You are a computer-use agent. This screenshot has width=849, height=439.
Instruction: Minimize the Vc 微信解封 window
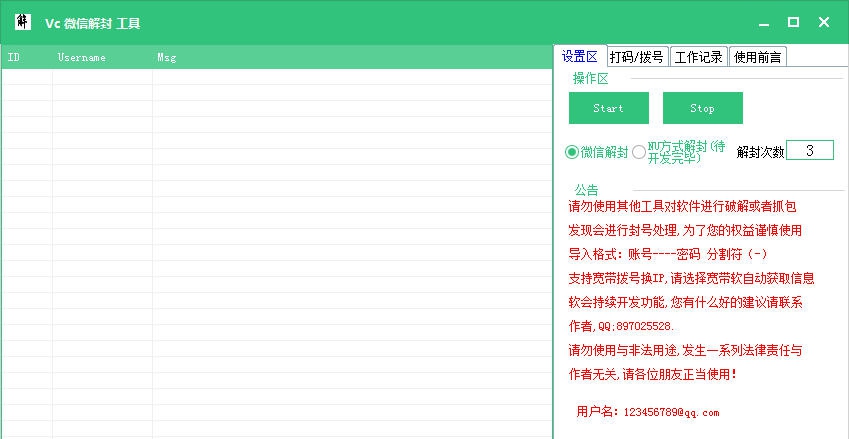click(x=764, y=23)
